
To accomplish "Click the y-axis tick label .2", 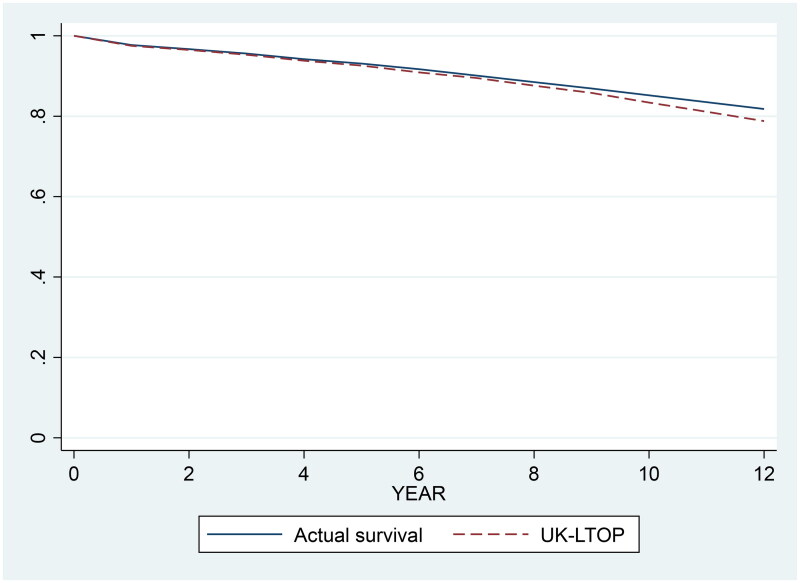I will tap(37, 357).
